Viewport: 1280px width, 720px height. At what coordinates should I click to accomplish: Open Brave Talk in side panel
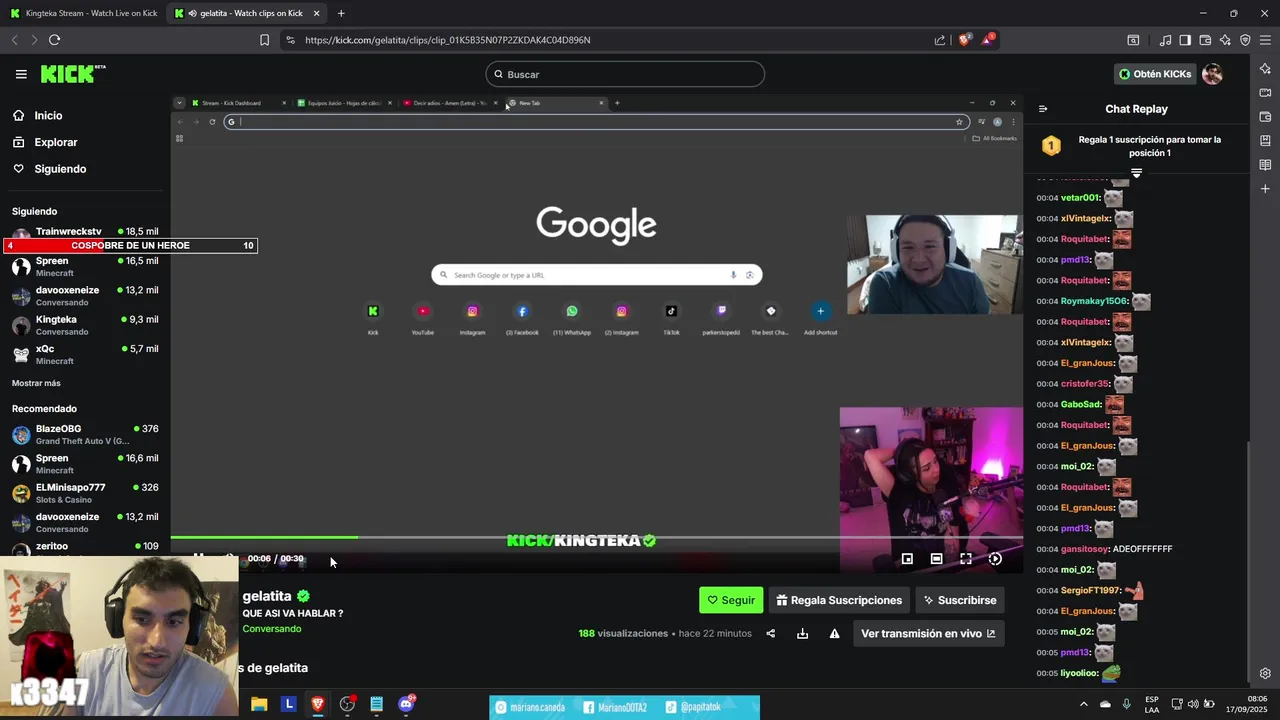(x=1265, y=92)
